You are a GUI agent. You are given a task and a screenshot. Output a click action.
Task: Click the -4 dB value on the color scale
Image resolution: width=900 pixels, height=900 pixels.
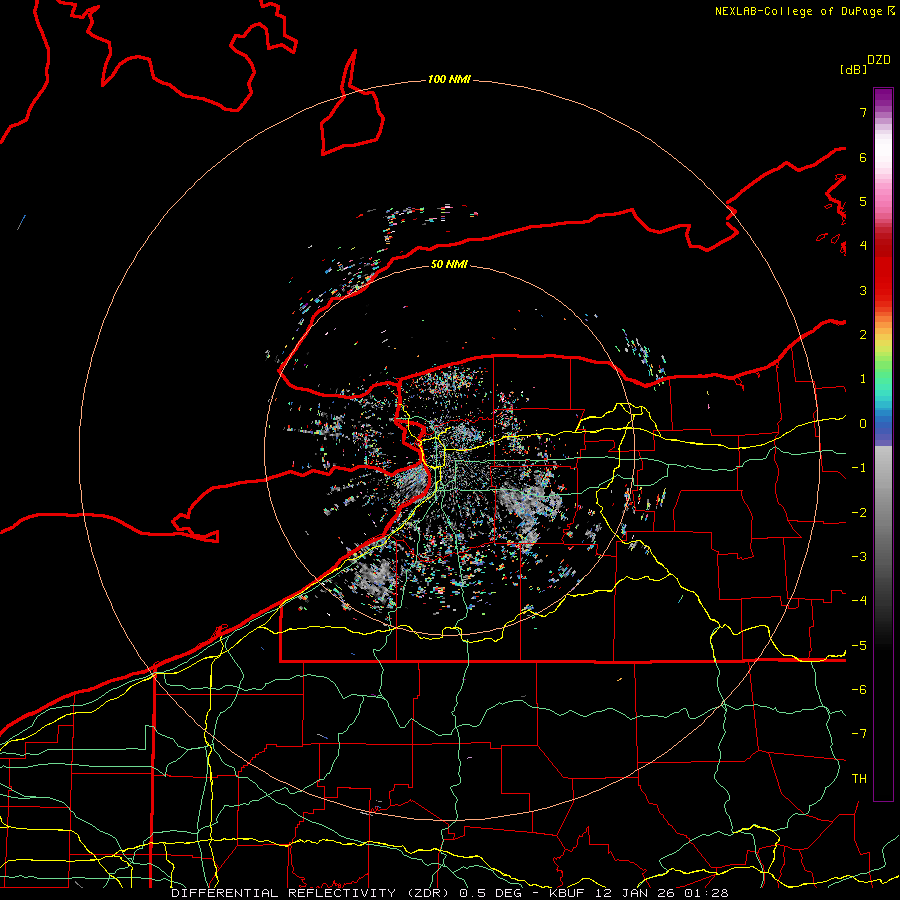pos(859,601)
